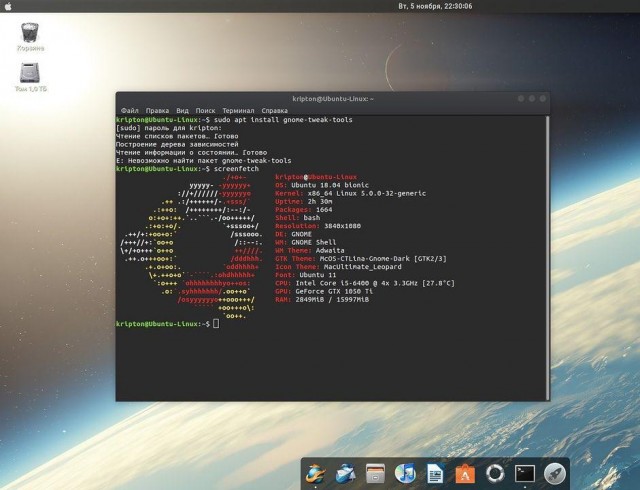Screen dimensions: 640x490
Task: Open the Поиск menu in Terminal
Action: [x=205, y=111]
